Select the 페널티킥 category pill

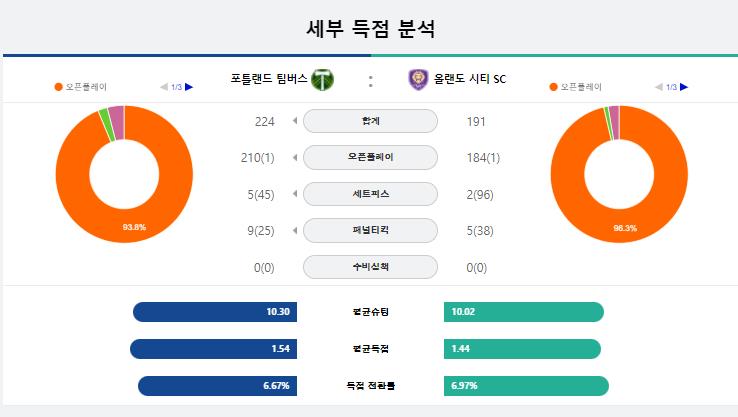pos(370,230)
